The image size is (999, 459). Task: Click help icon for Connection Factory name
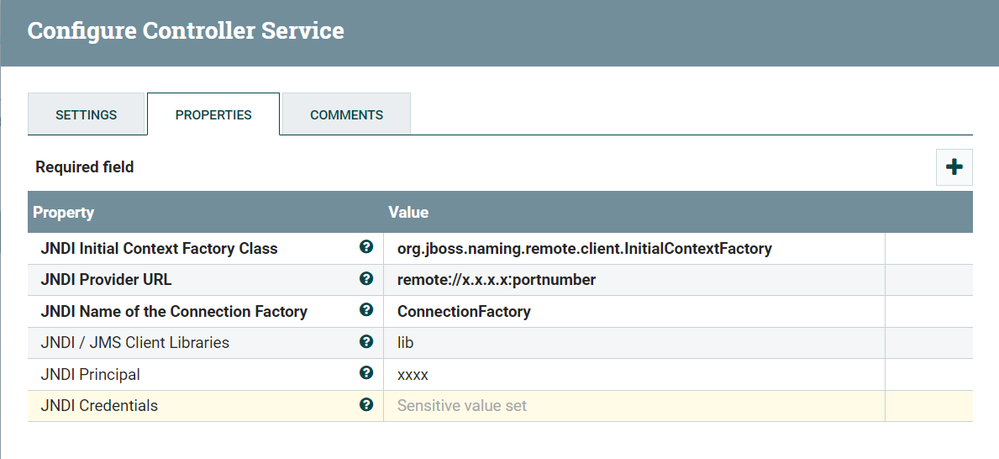pyautogui.click(x=366, y=311)
